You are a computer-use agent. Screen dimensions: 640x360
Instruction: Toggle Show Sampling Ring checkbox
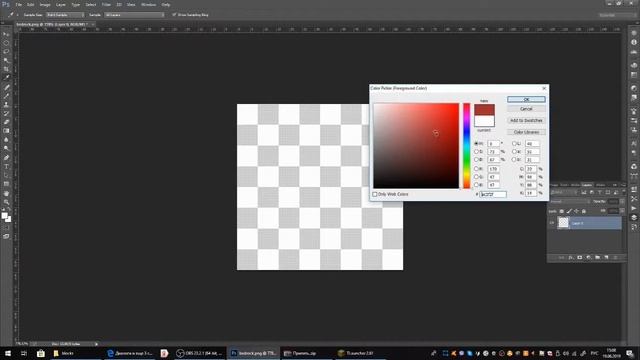tap(174, 15)
